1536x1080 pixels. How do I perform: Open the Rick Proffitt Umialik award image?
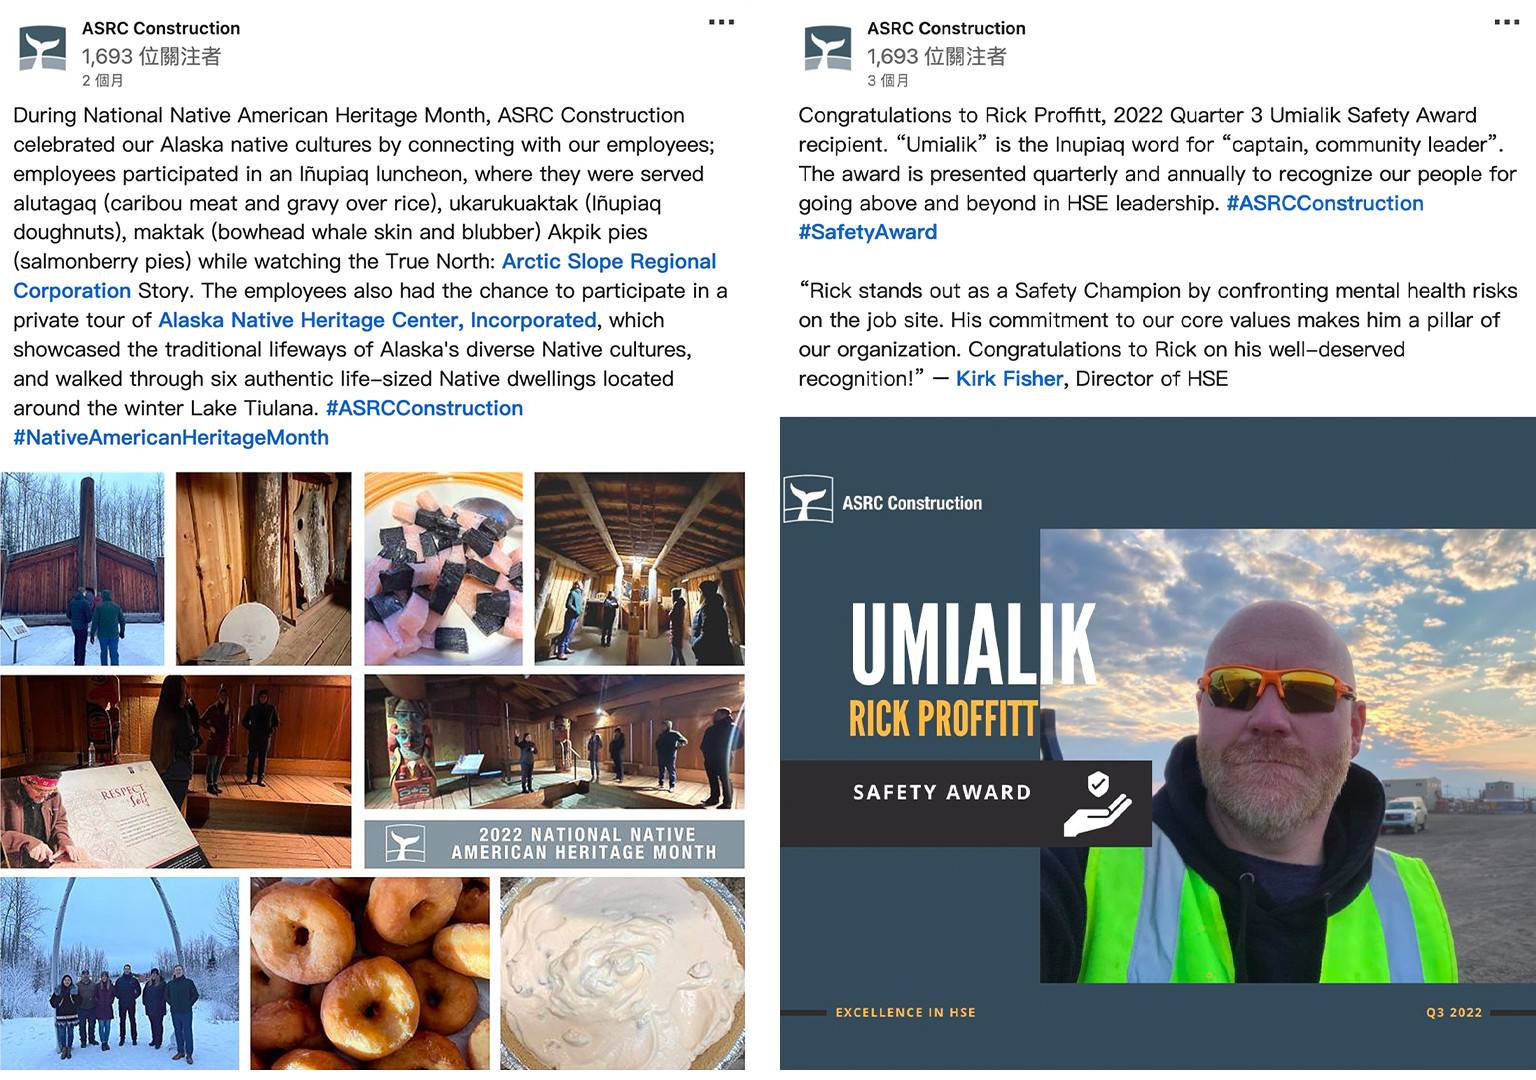(x=1158, y=743)
